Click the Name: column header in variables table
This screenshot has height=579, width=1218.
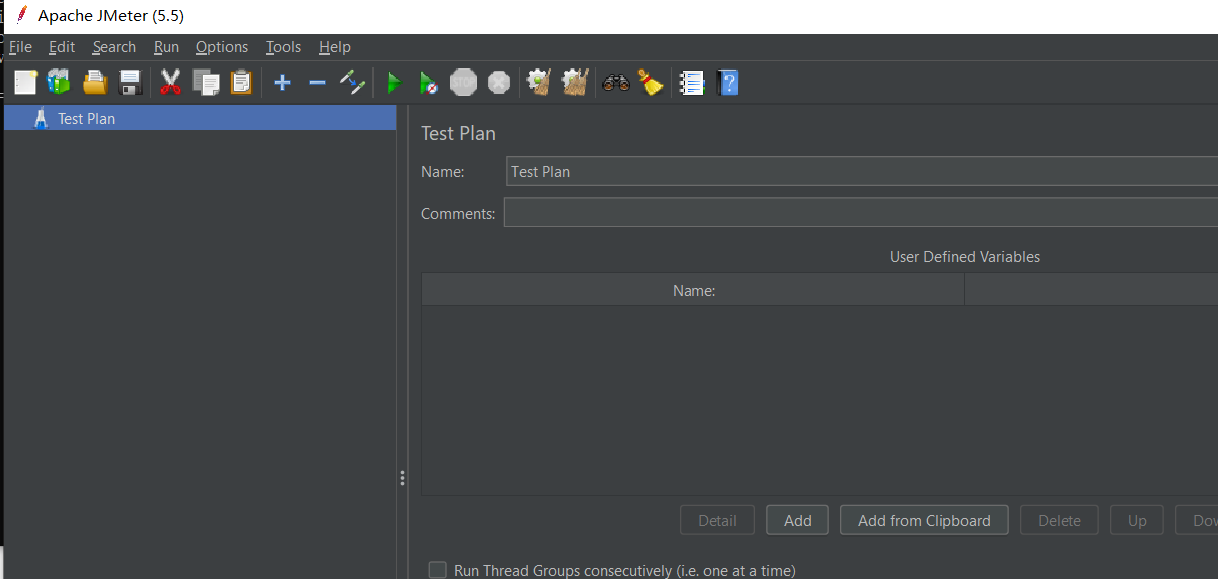pyautogui.click(x=693, y=290)
